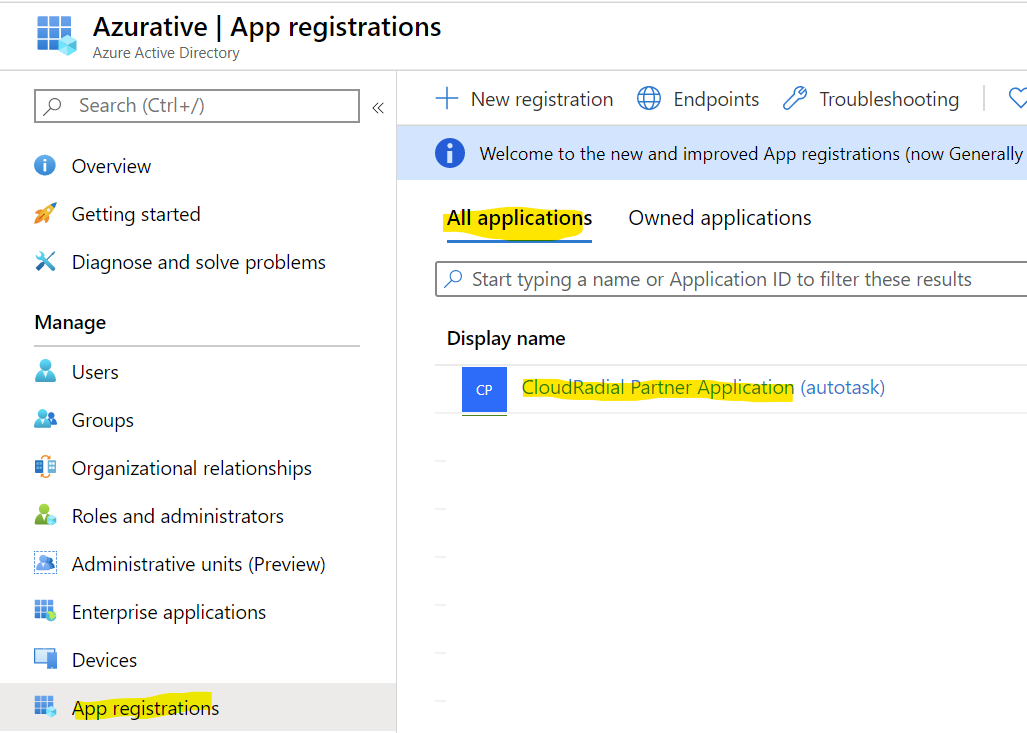Open Endpoints from the toolbar
This screenshot has height=733, width=1027.
tap(716, 99)
